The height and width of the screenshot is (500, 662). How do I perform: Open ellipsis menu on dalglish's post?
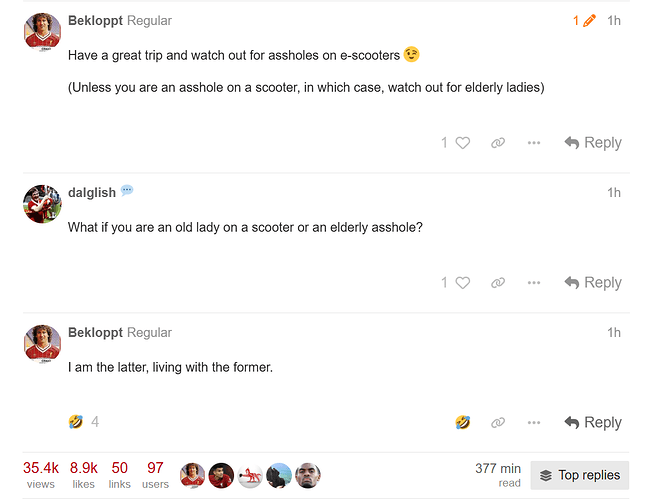point(534,283)
